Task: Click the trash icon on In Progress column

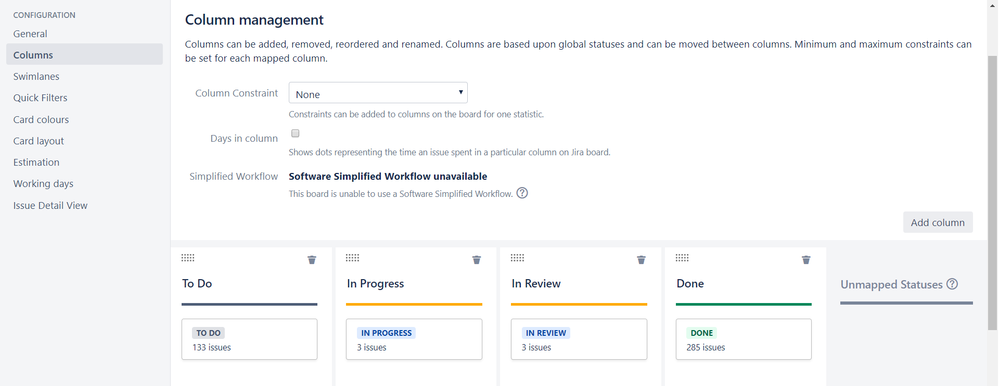Action: [x=477, y=259]
